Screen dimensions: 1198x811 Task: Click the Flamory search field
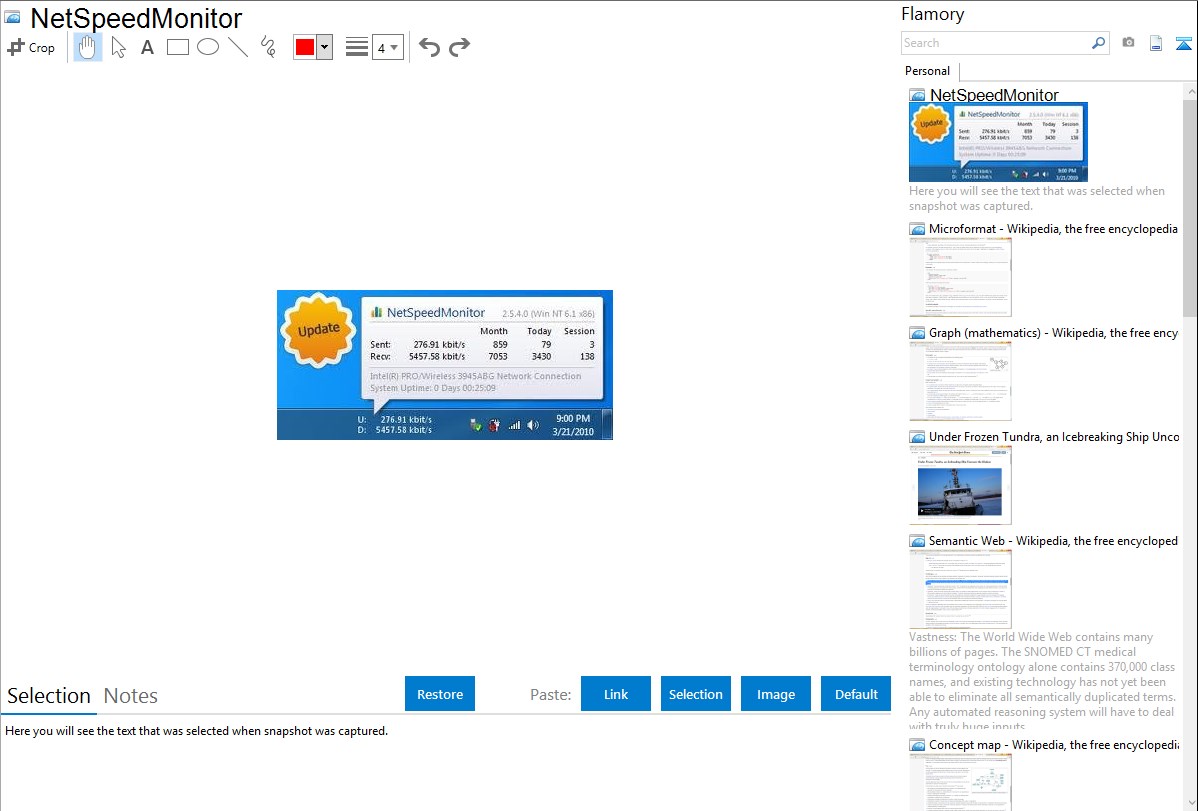996,43
